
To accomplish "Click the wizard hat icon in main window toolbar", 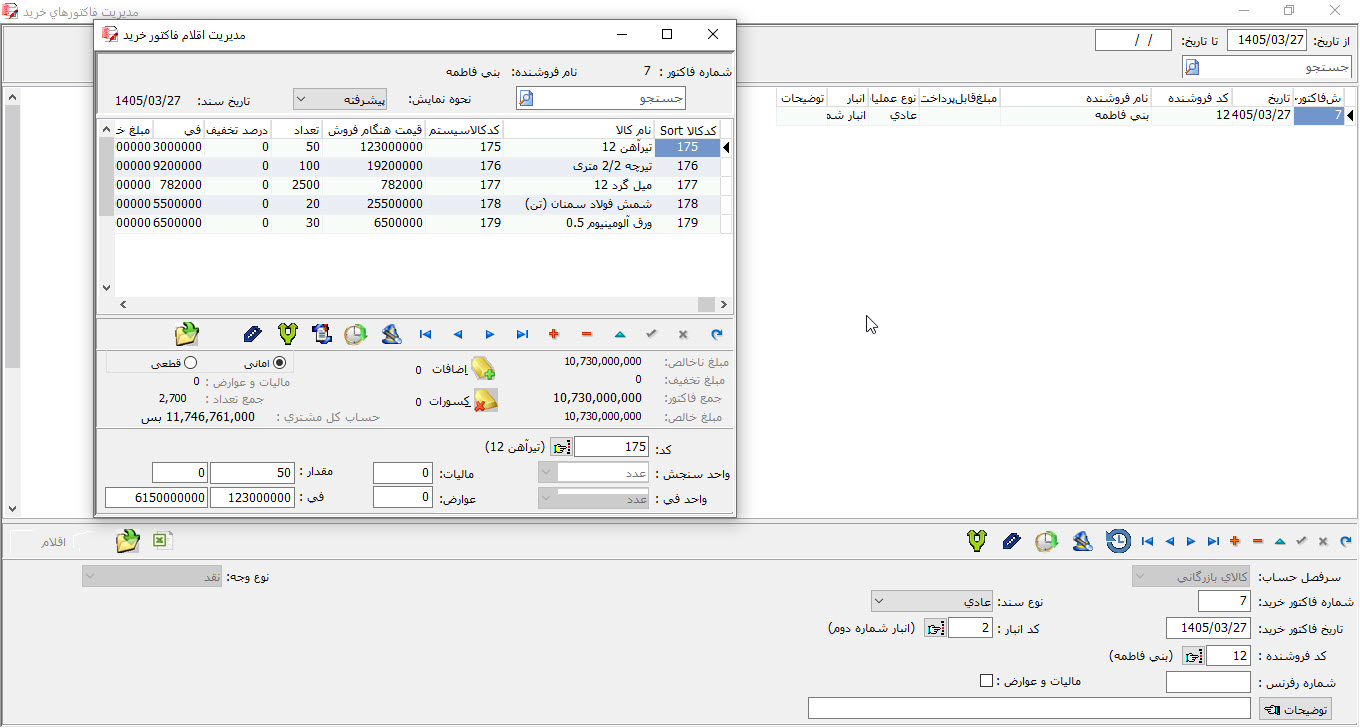I will pyautogui.click(x=1082, y=541).
